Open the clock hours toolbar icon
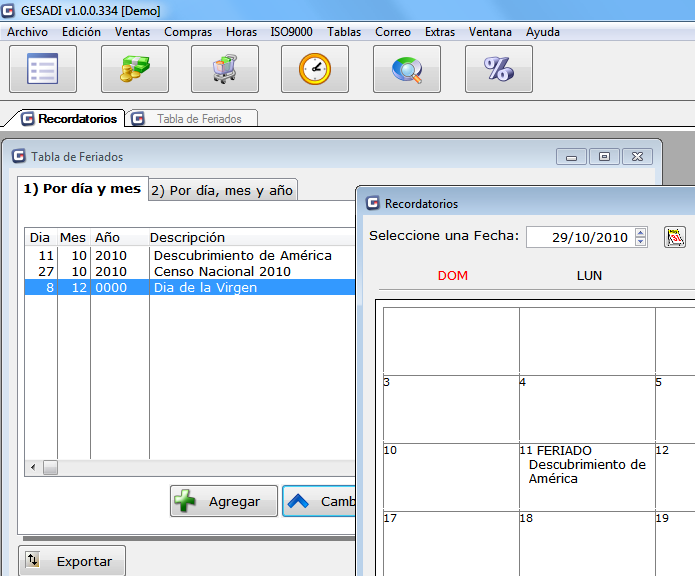 coord(315,69)
